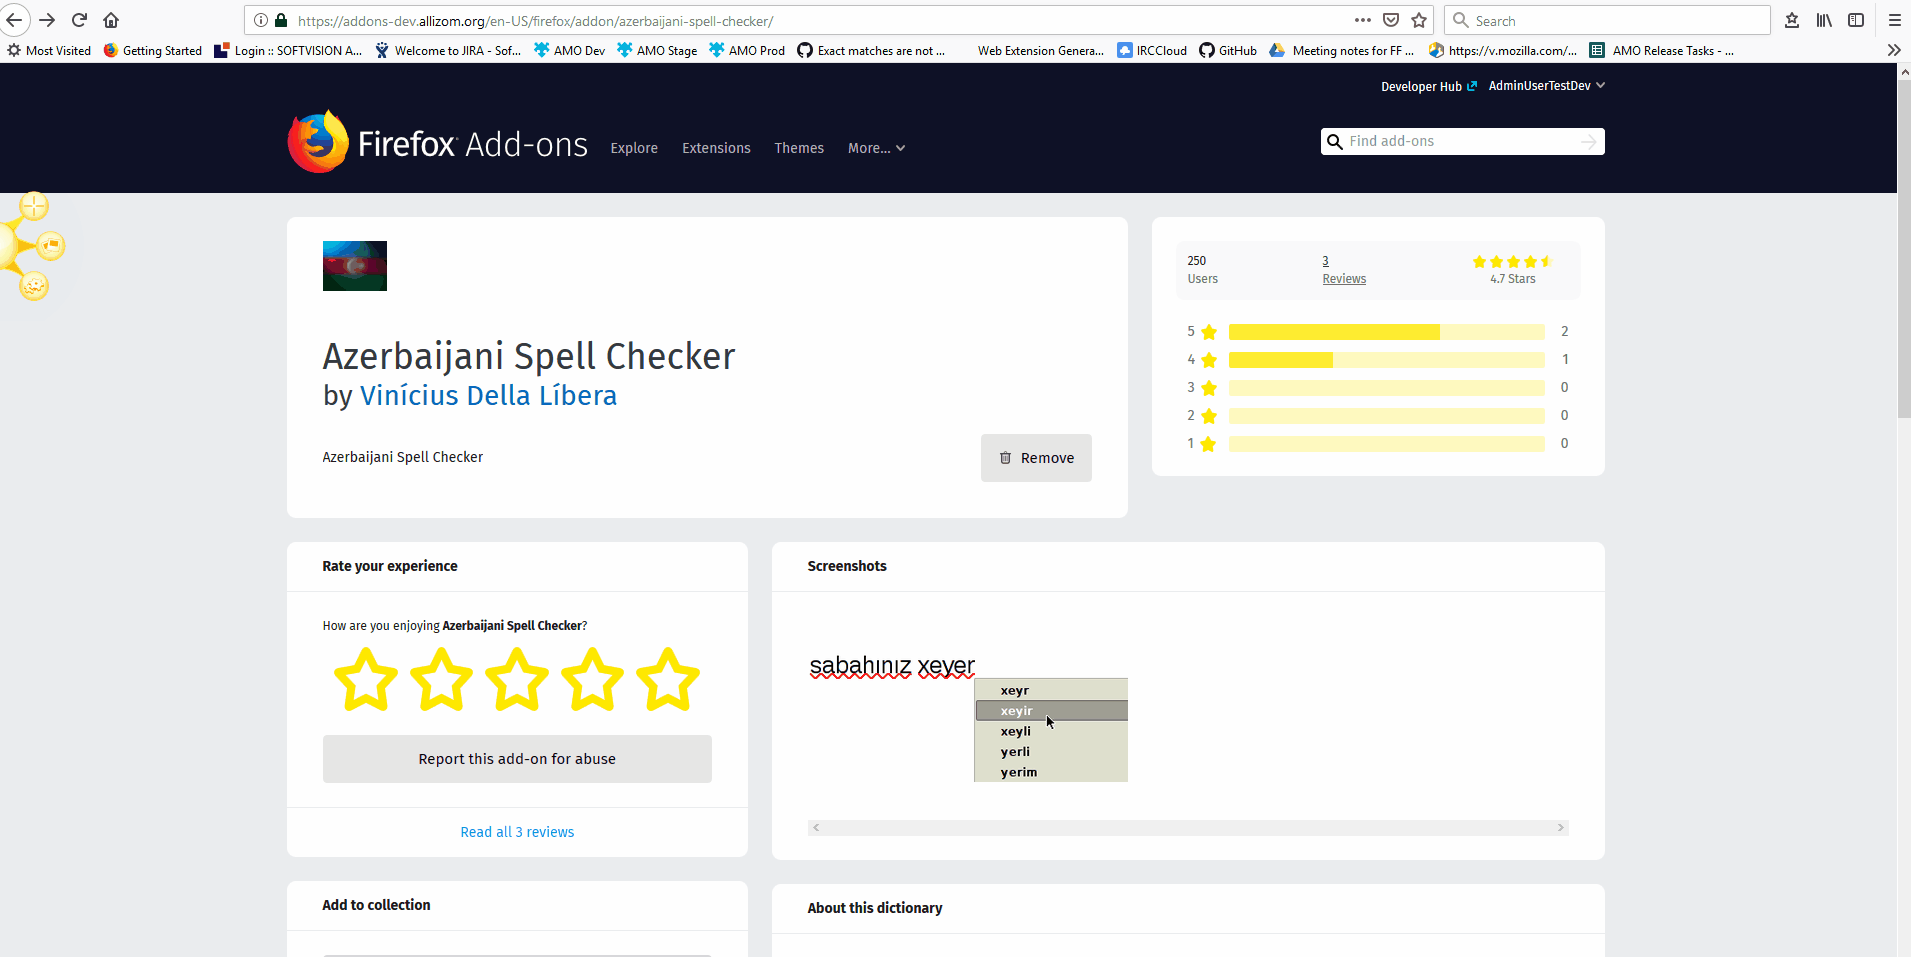Click the 4.7 Stars rating summary
This screenshot has width=1911, height=957.
[x=1512, y=270]
